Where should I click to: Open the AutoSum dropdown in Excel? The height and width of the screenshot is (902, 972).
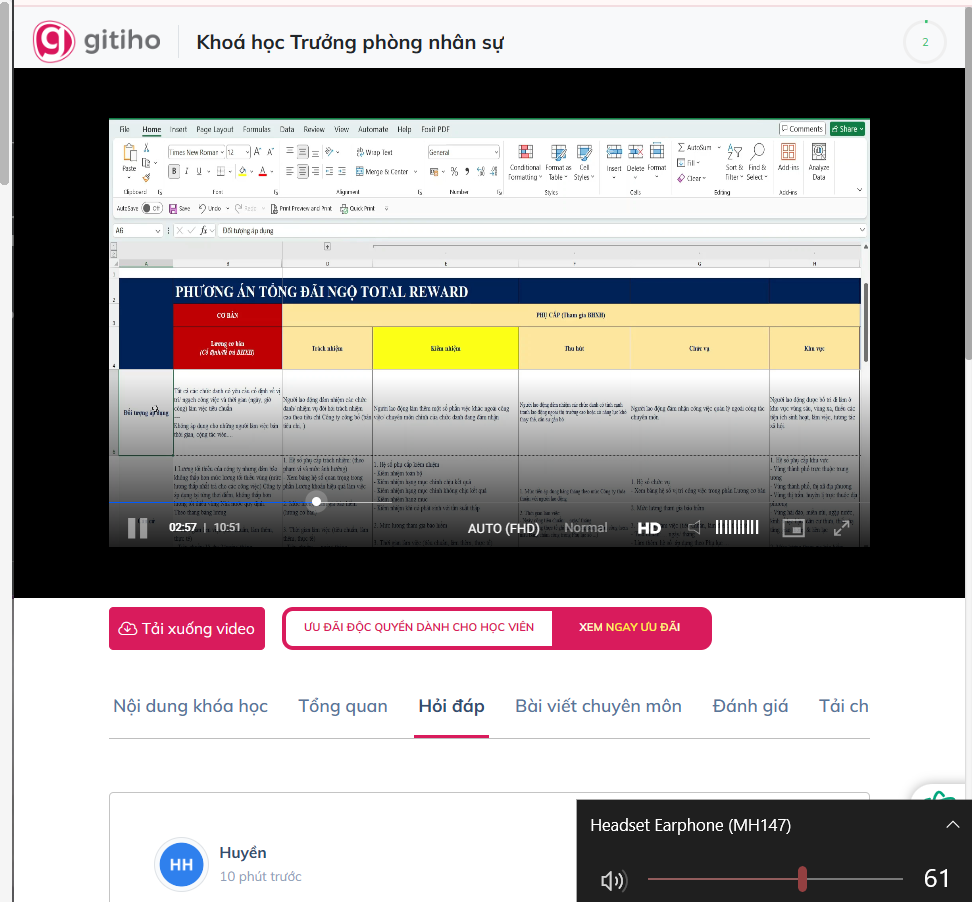[719, 148]
